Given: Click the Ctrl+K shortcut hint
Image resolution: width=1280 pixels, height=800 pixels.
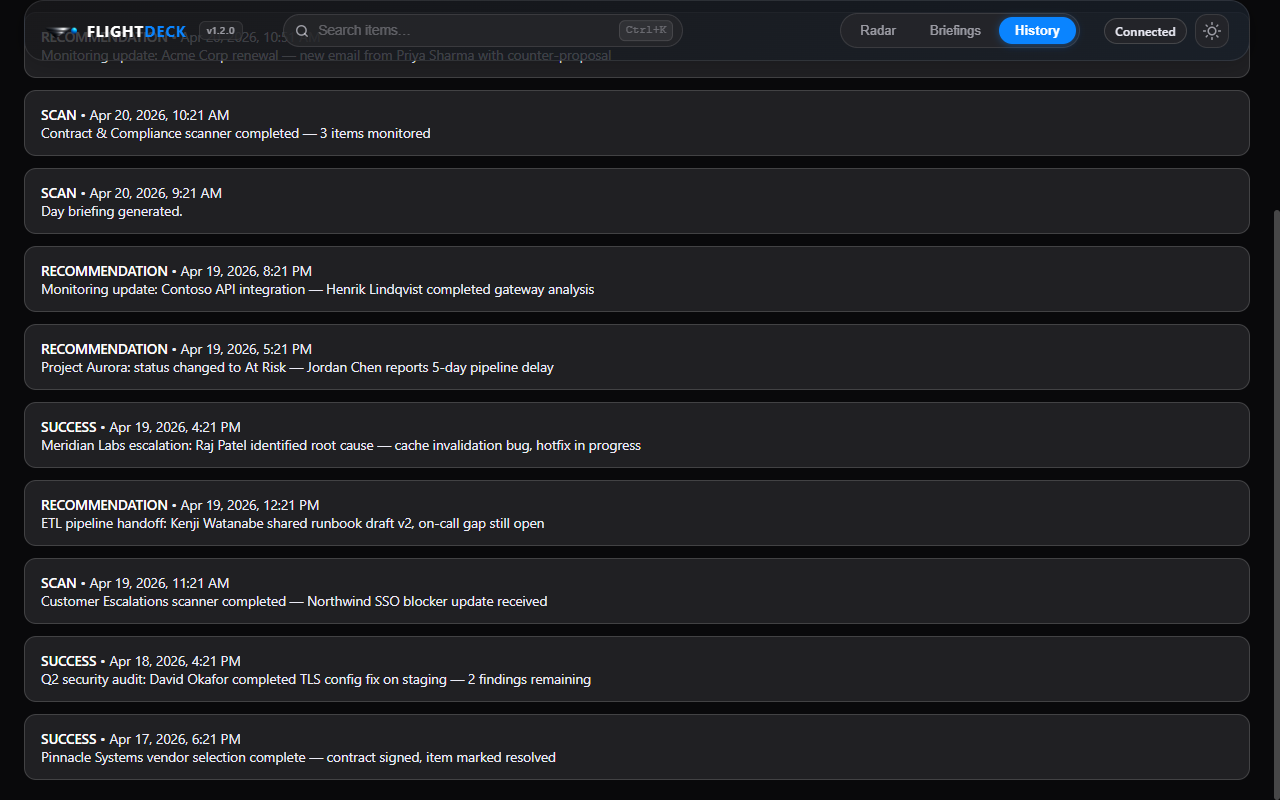Looking at the screenshot, I should tap(645, 31).
